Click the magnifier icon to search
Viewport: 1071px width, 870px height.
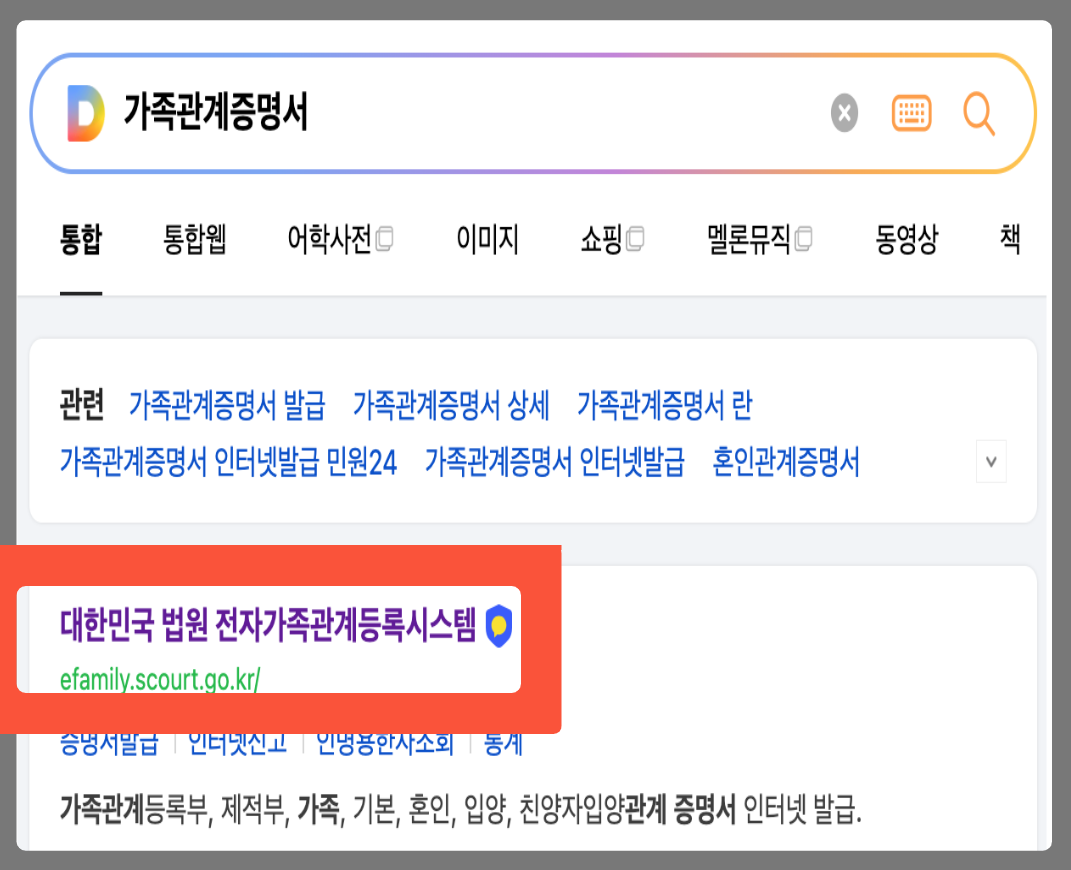[978, 112]
